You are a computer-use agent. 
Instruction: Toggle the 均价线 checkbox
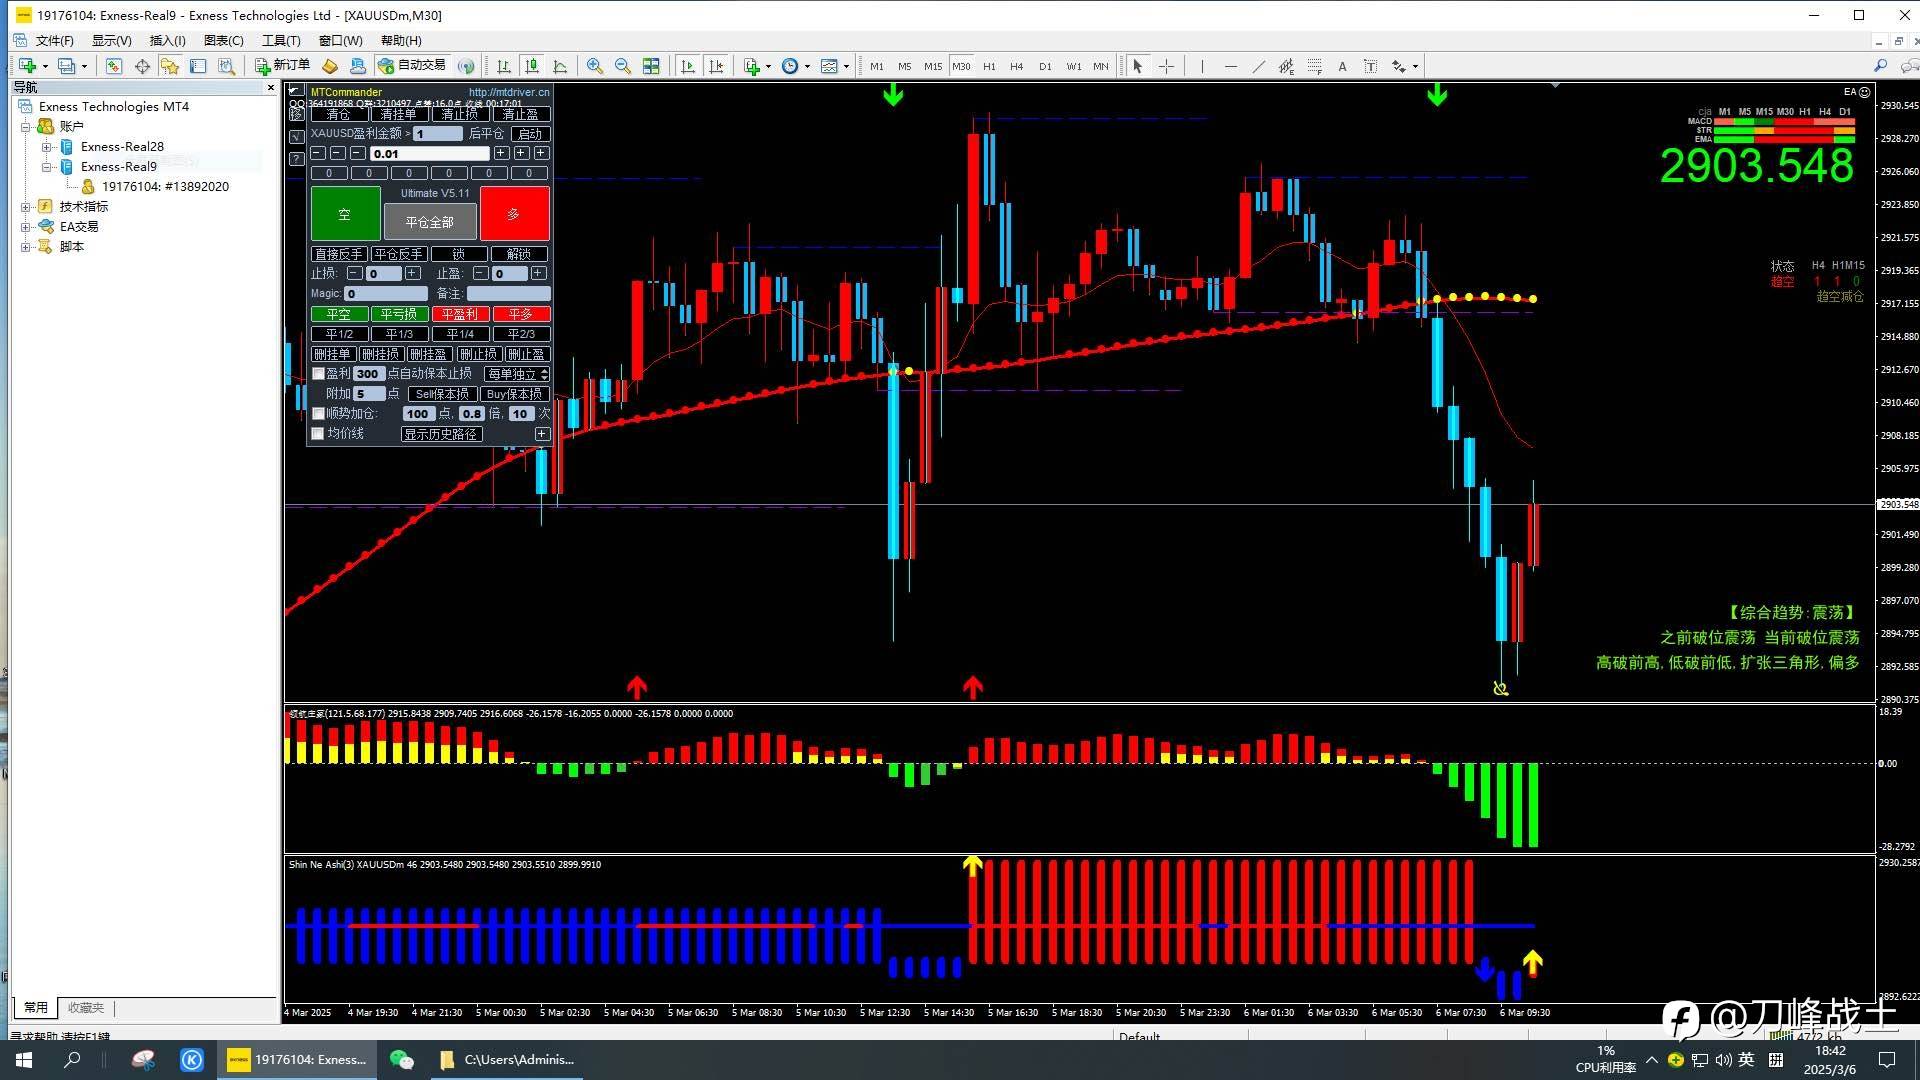318,433
